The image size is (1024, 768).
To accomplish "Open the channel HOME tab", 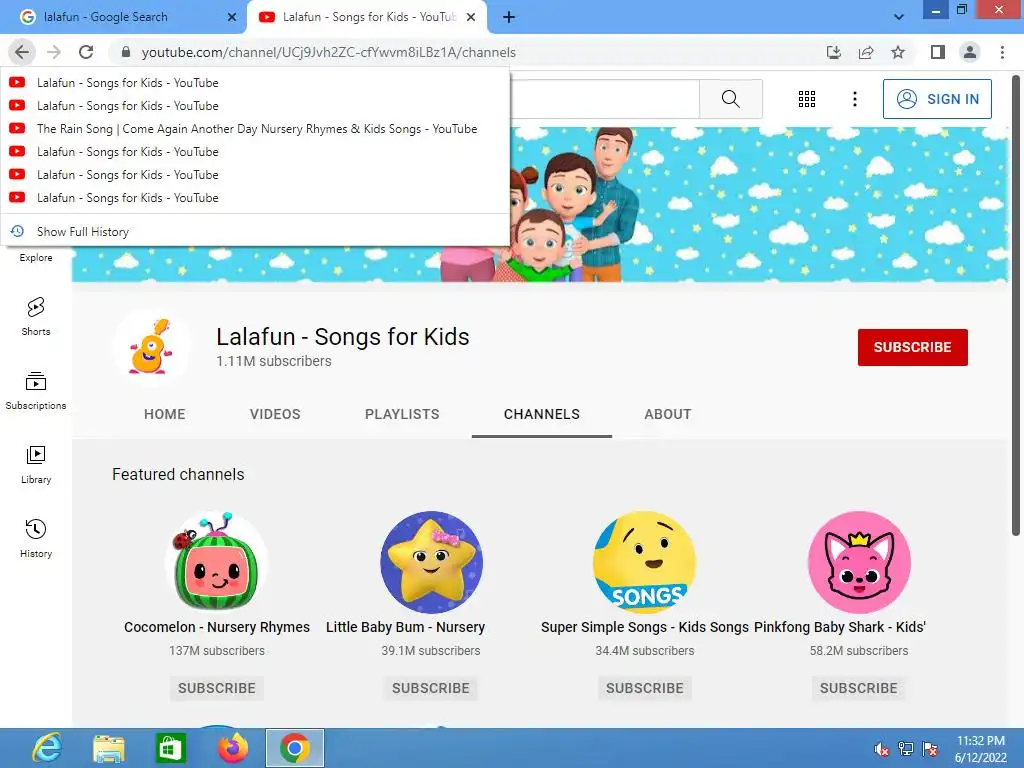I will click(165, 414).
